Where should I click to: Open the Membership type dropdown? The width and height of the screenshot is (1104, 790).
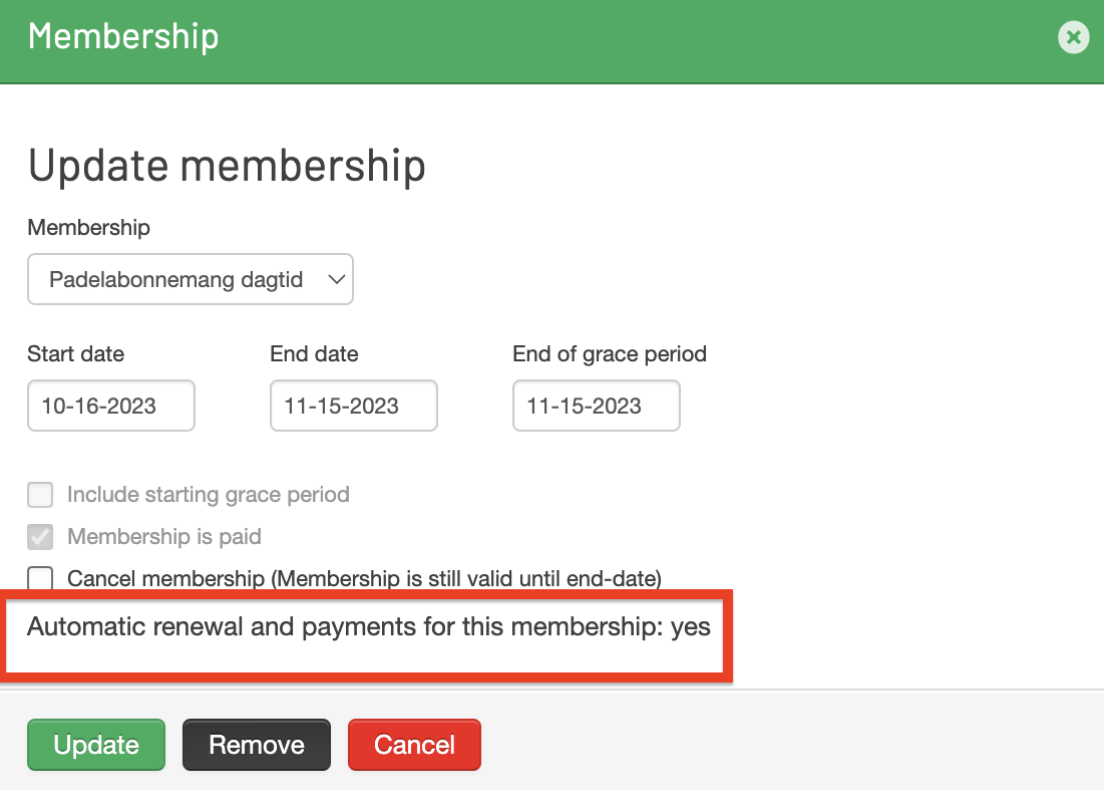point(190,279)
